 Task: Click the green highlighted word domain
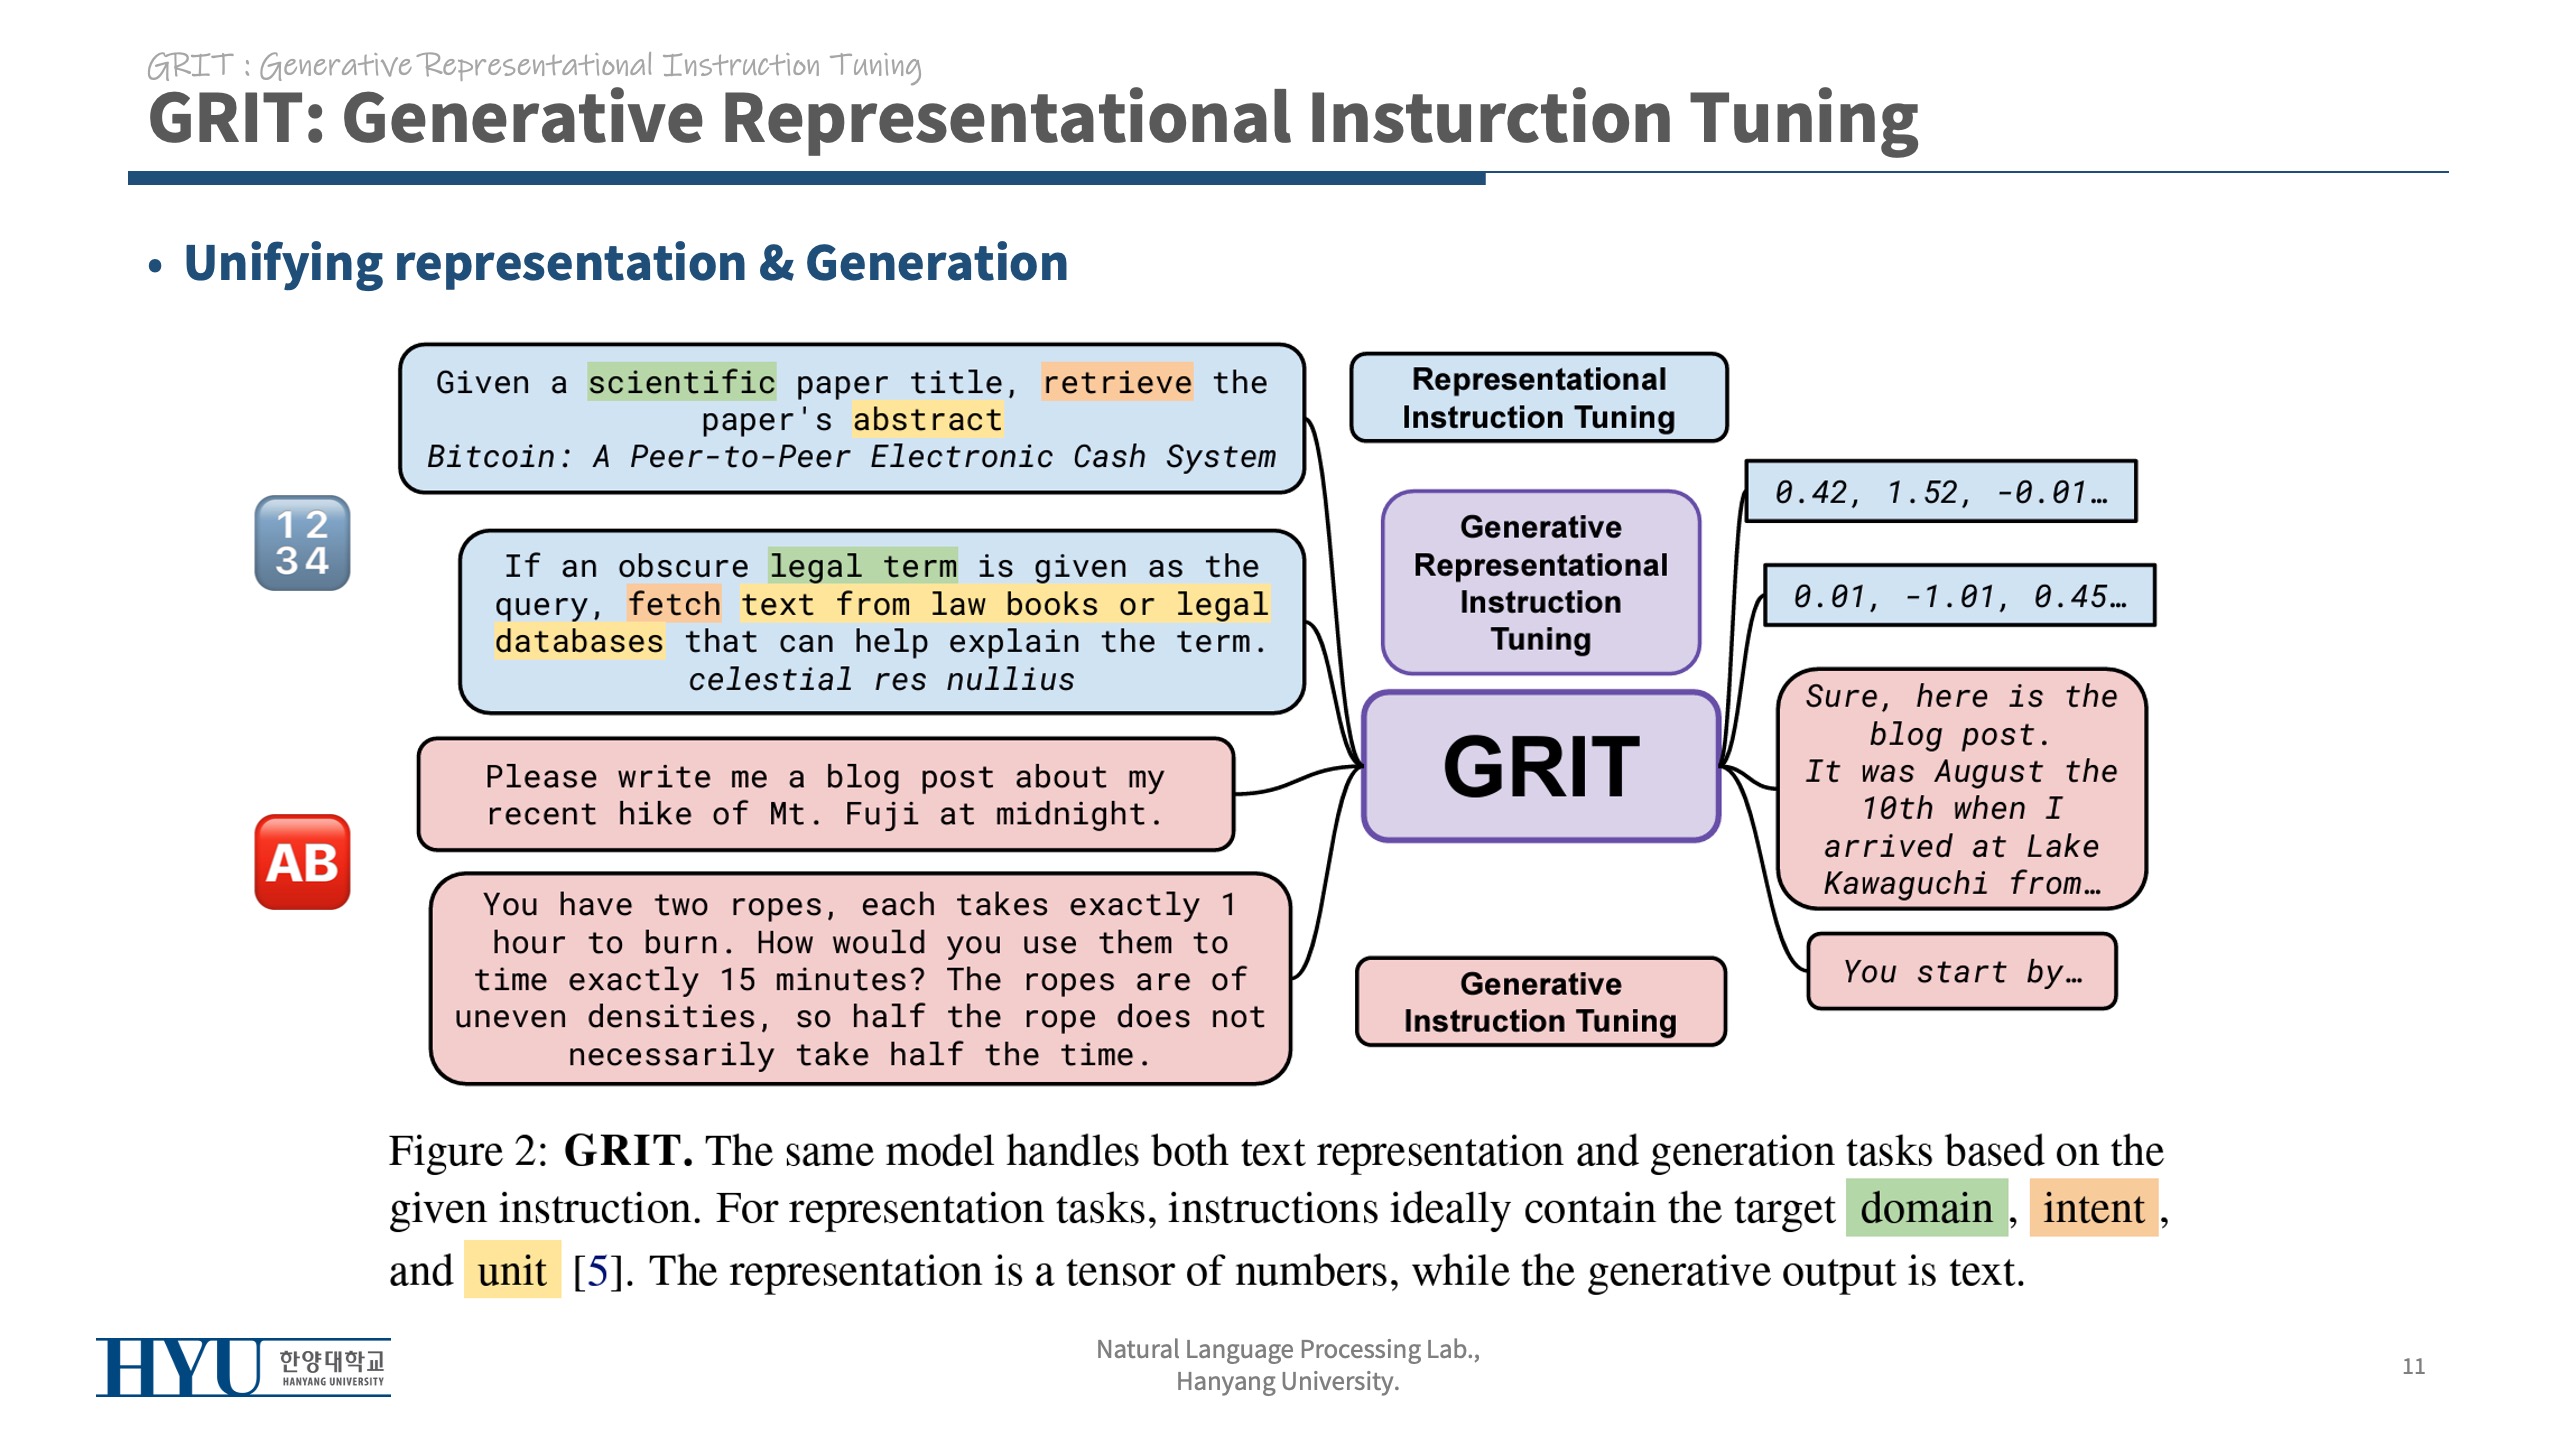pyautogui.click(x=1925, y=1208)
